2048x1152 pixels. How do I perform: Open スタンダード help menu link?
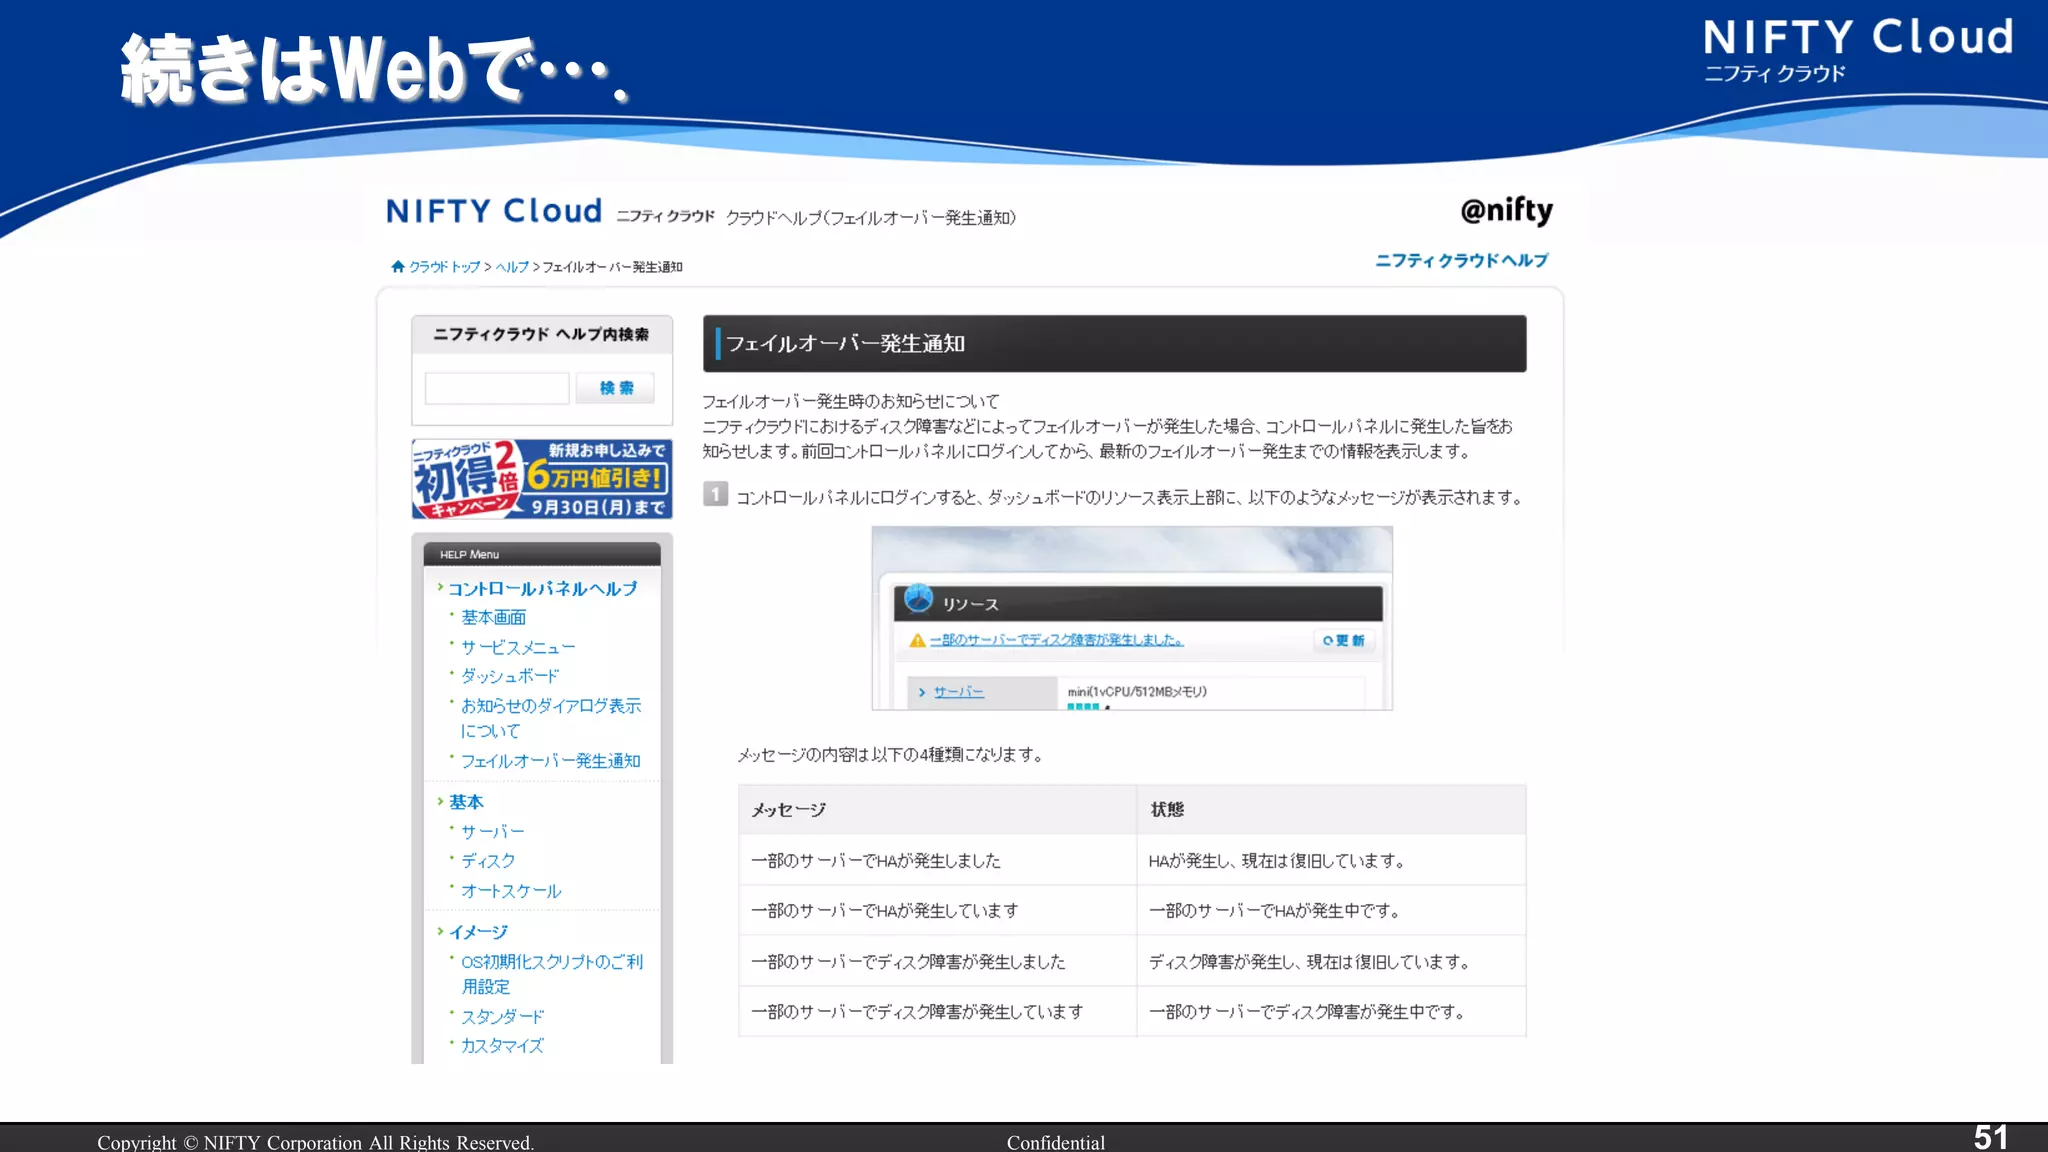(502, 1017)
